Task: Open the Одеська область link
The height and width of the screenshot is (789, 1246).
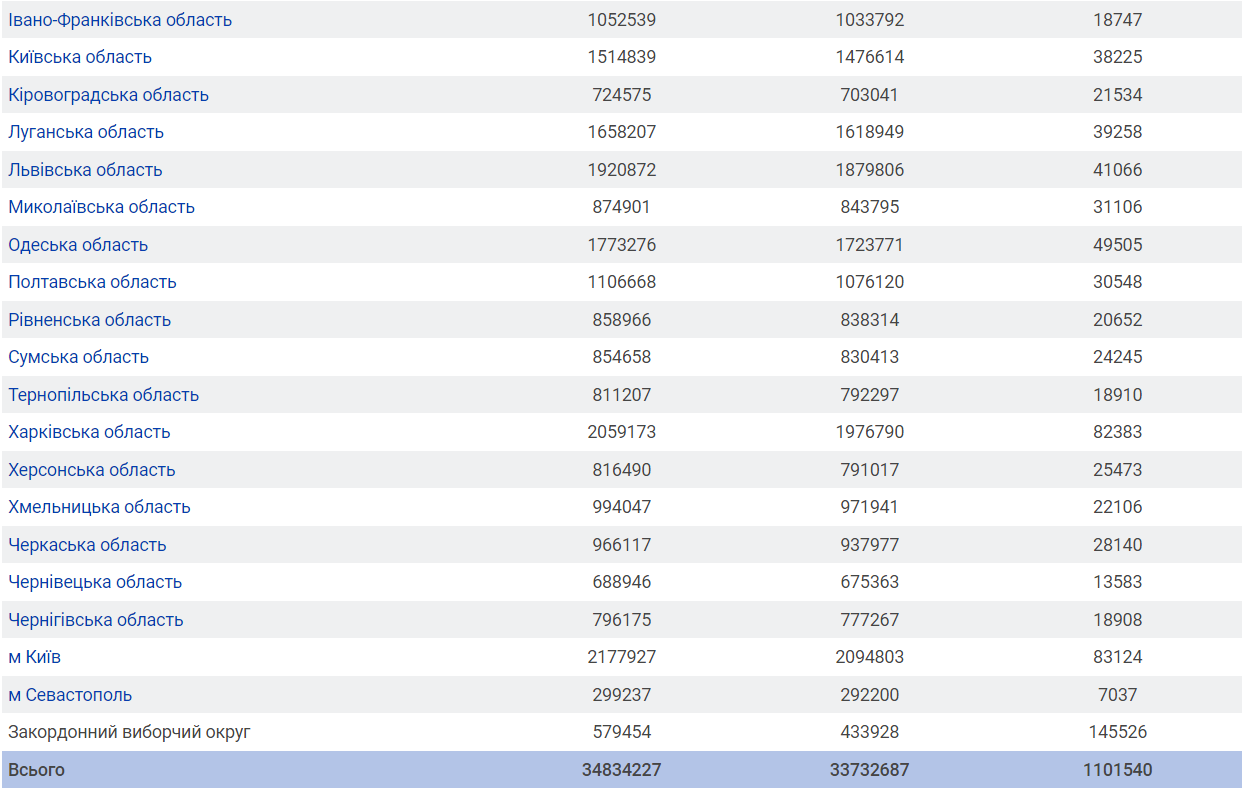Action: click(78, 245)
